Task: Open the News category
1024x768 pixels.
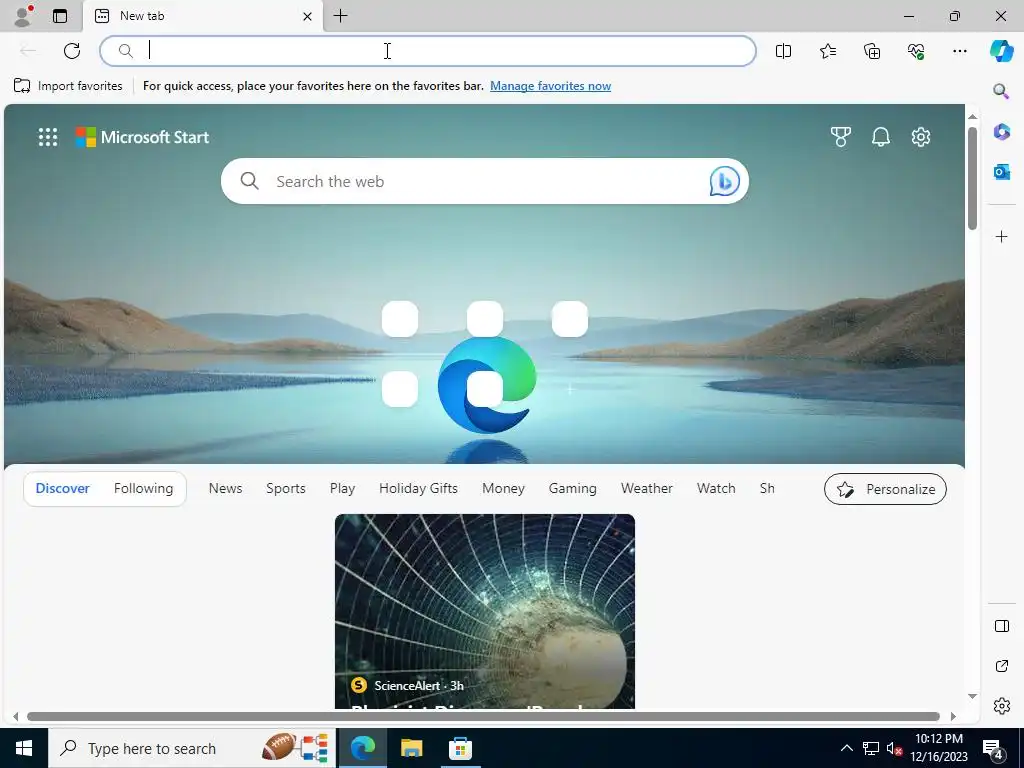Action: (225, 488)
